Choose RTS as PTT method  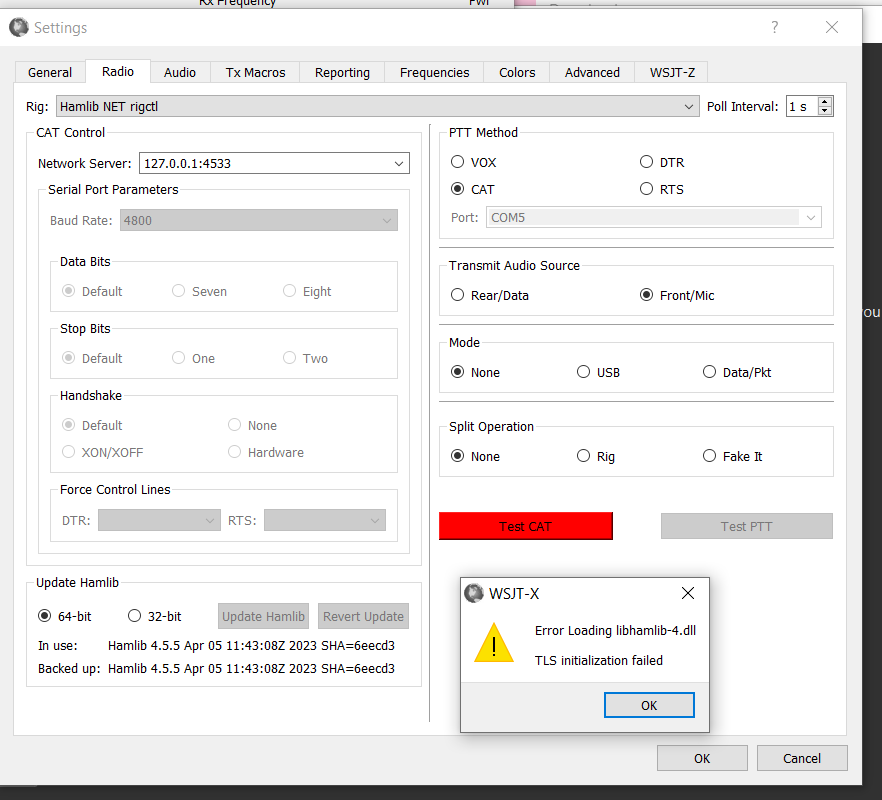[x=662, y=190]
